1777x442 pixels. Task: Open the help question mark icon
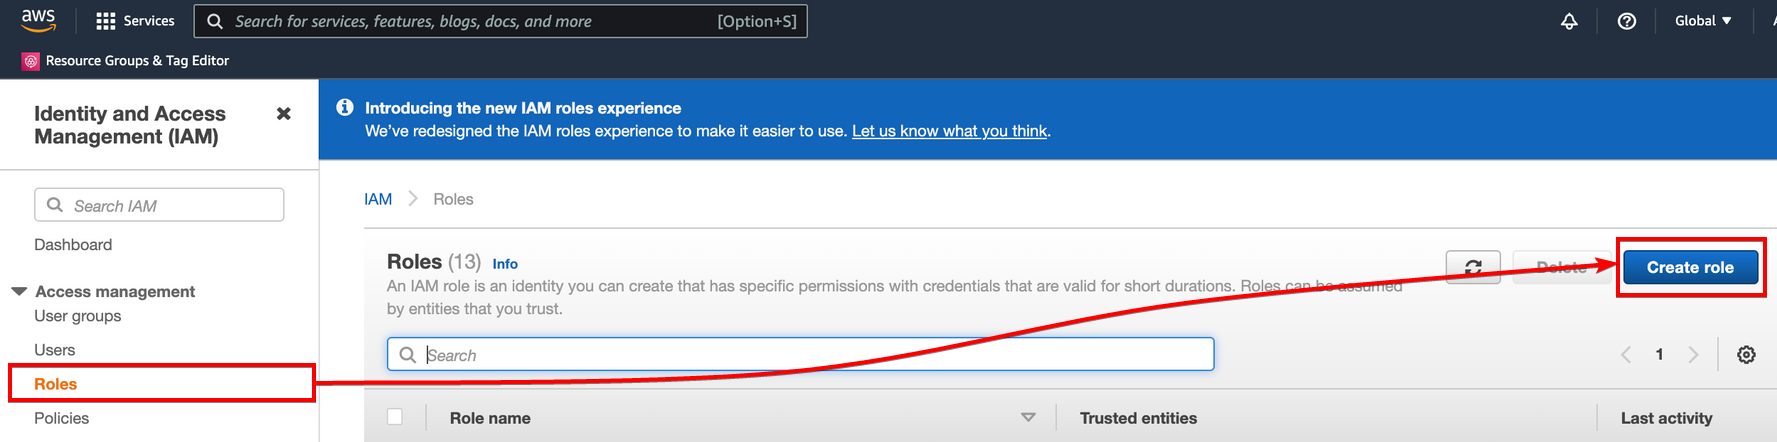pyautogui.click(x=1627, y=21)
